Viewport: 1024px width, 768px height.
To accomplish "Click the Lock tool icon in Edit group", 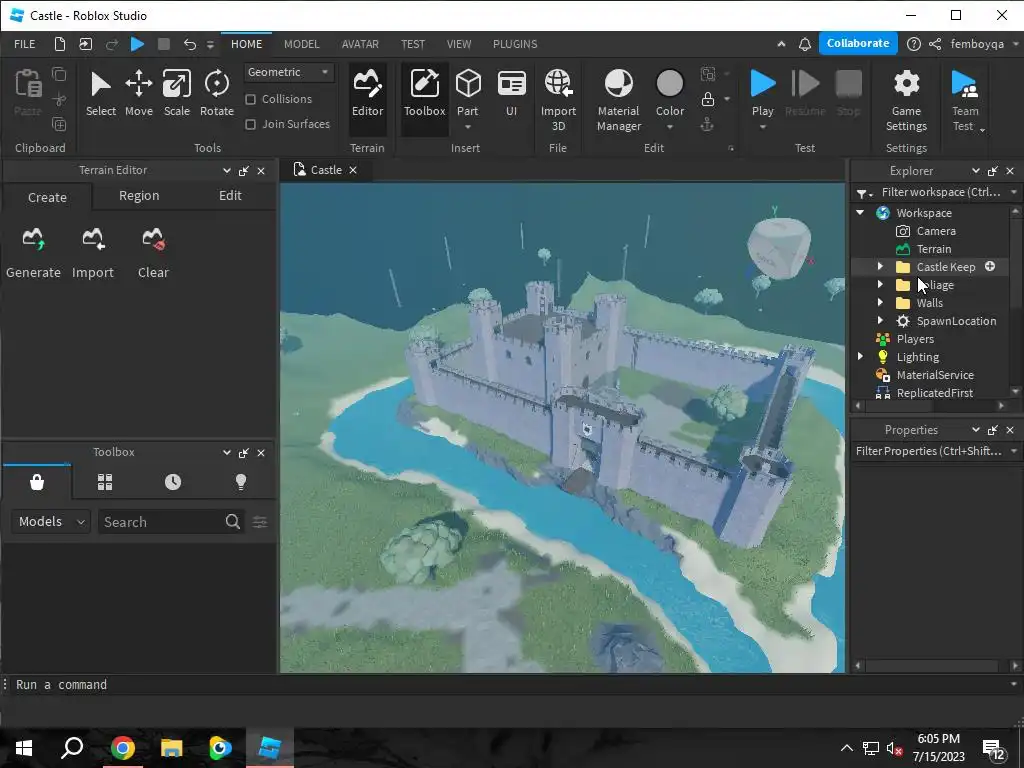I will pos(707,99).
